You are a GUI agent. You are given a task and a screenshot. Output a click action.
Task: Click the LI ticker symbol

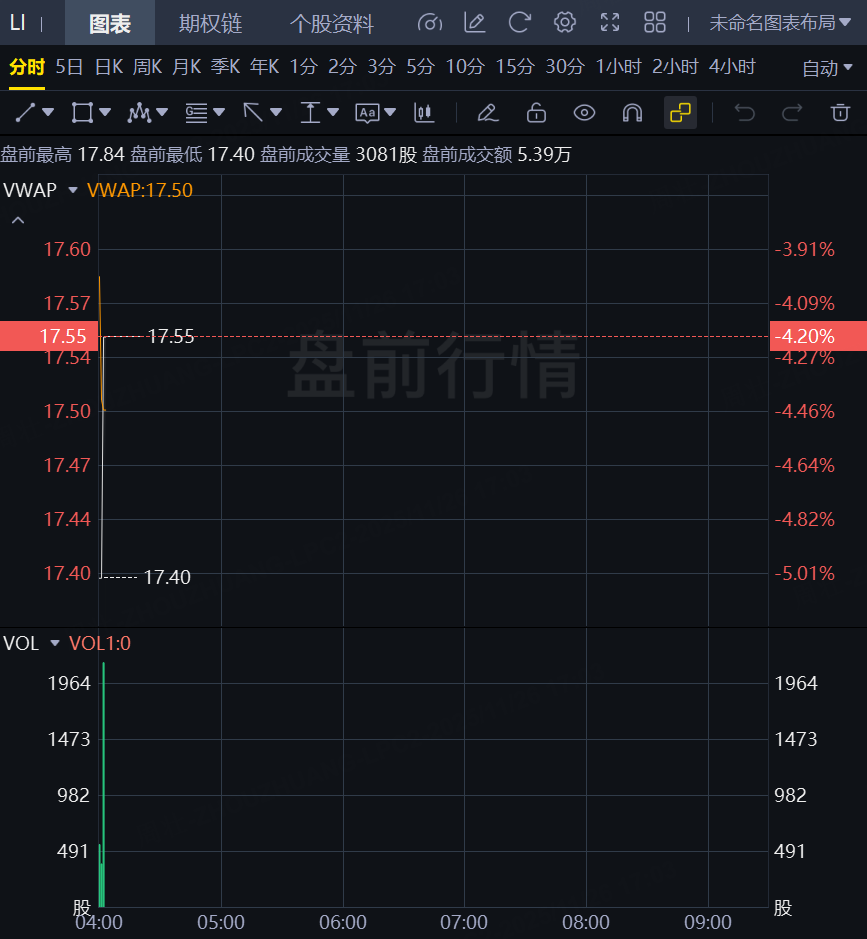[17, 23]
